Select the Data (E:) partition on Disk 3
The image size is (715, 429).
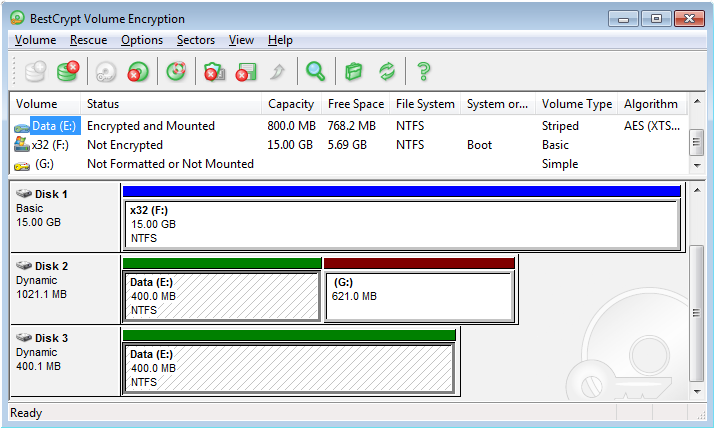click(x=288, y=368)
